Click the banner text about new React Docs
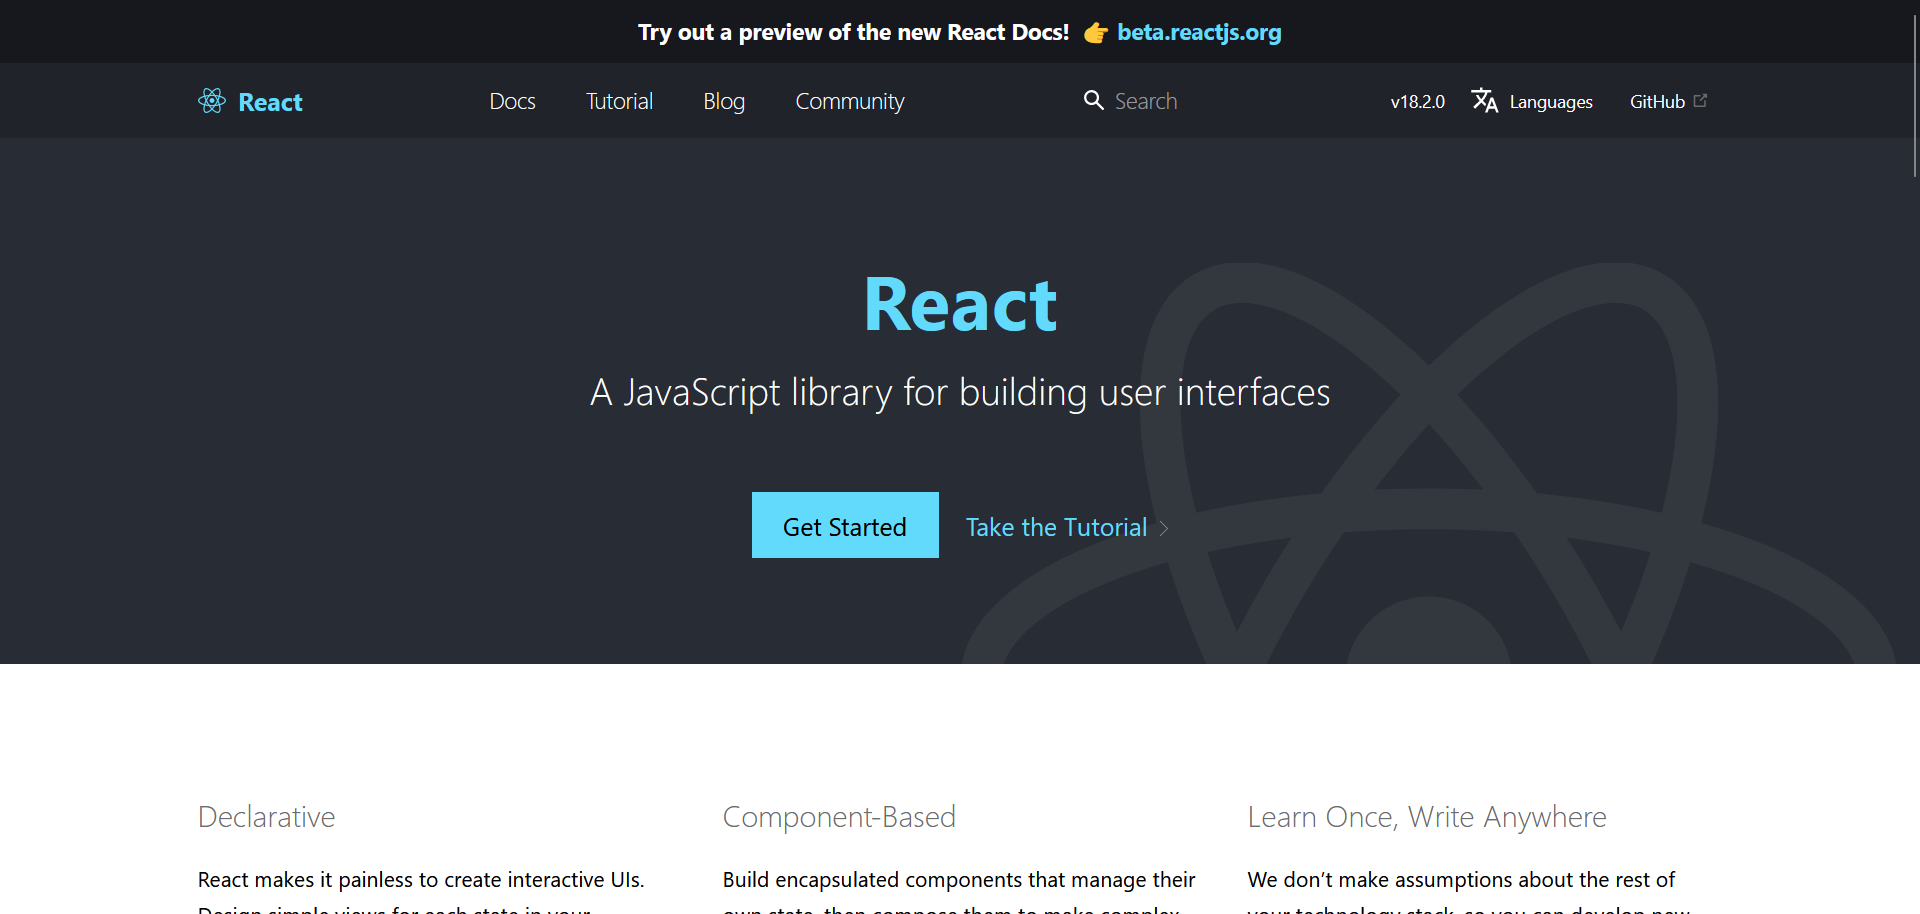This screenshot has height=914, width=1920. (854, 32)
